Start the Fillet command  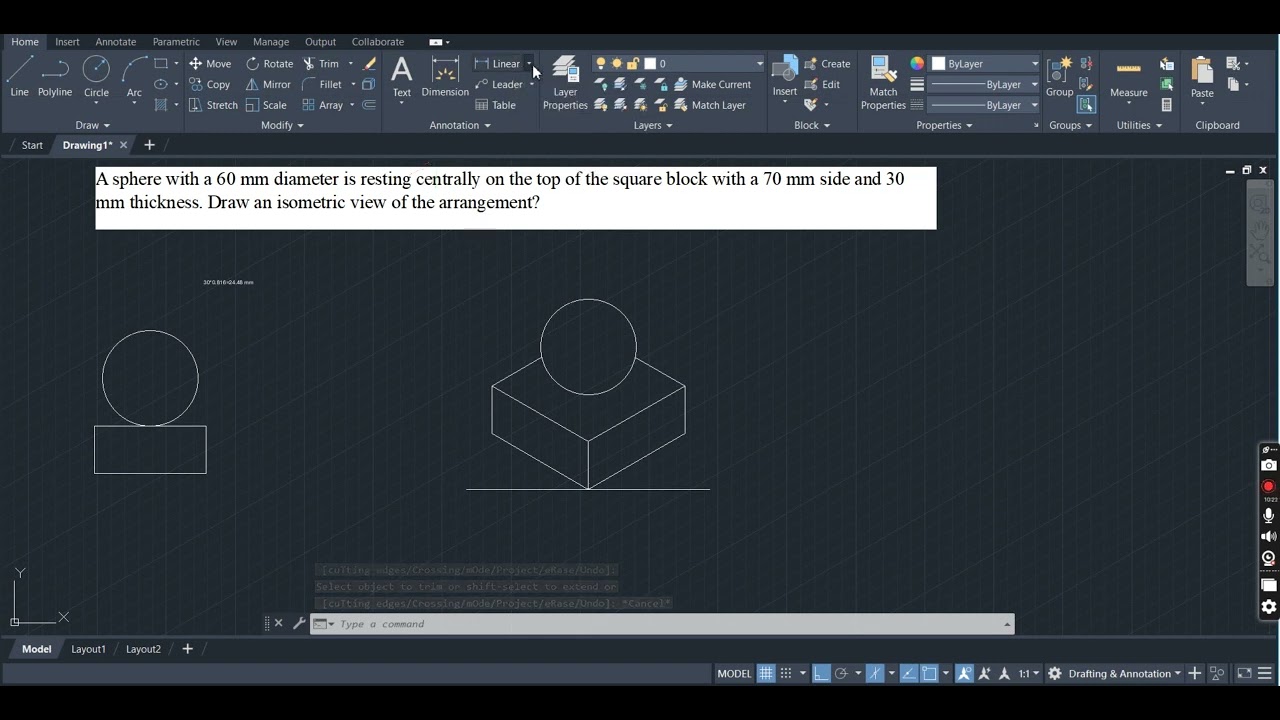pos(322,84)
